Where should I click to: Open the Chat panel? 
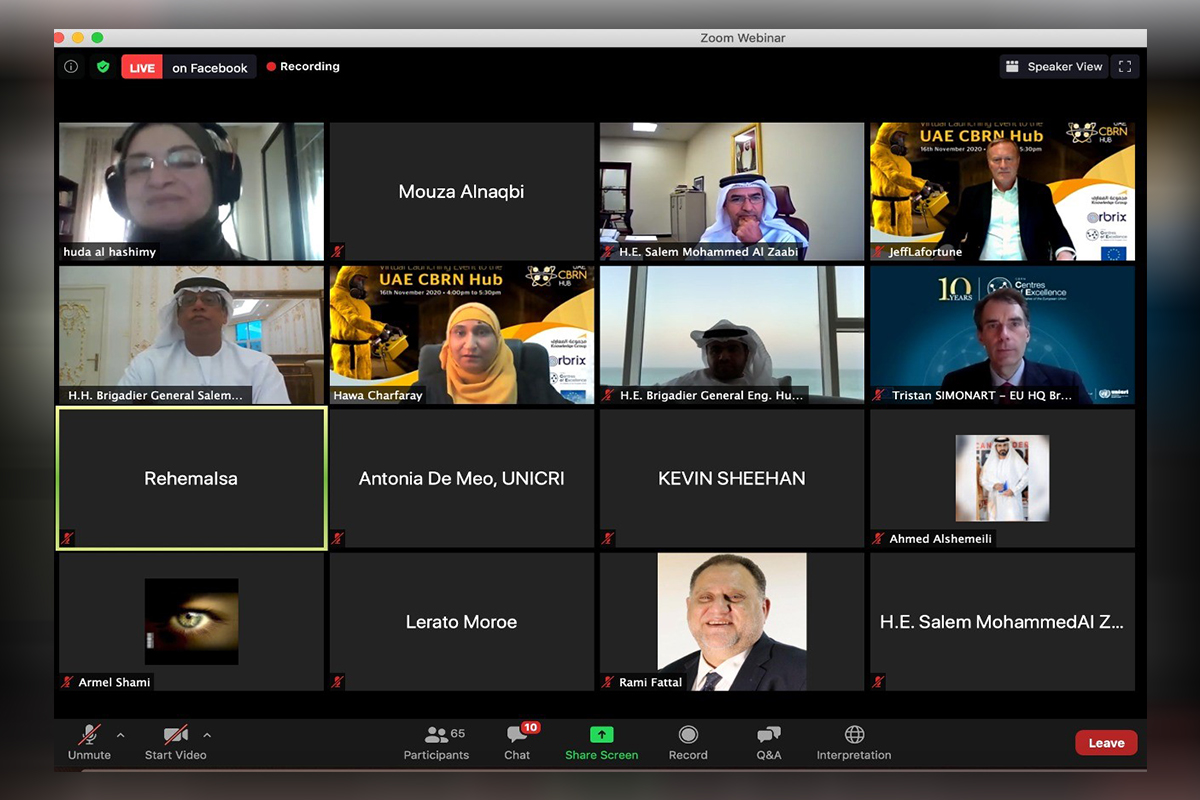coord(518,743)
